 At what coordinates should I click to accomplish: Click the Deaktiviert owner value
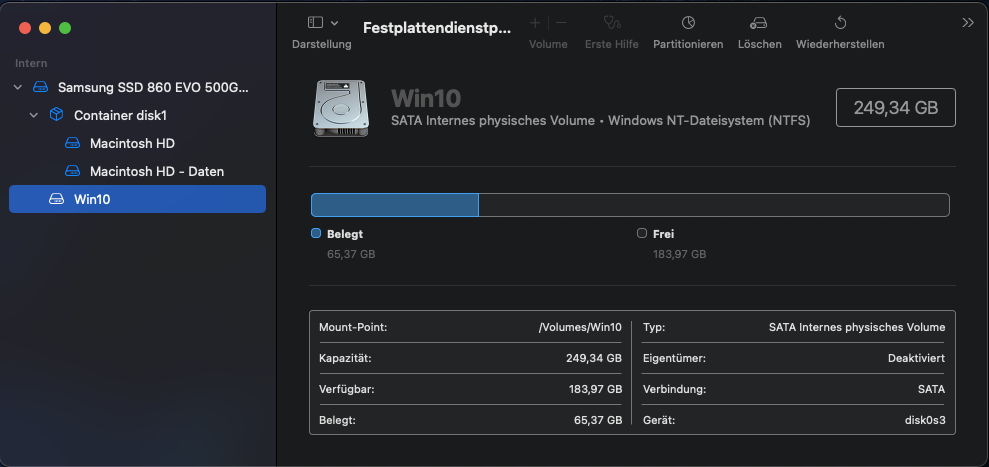(916, 358)
